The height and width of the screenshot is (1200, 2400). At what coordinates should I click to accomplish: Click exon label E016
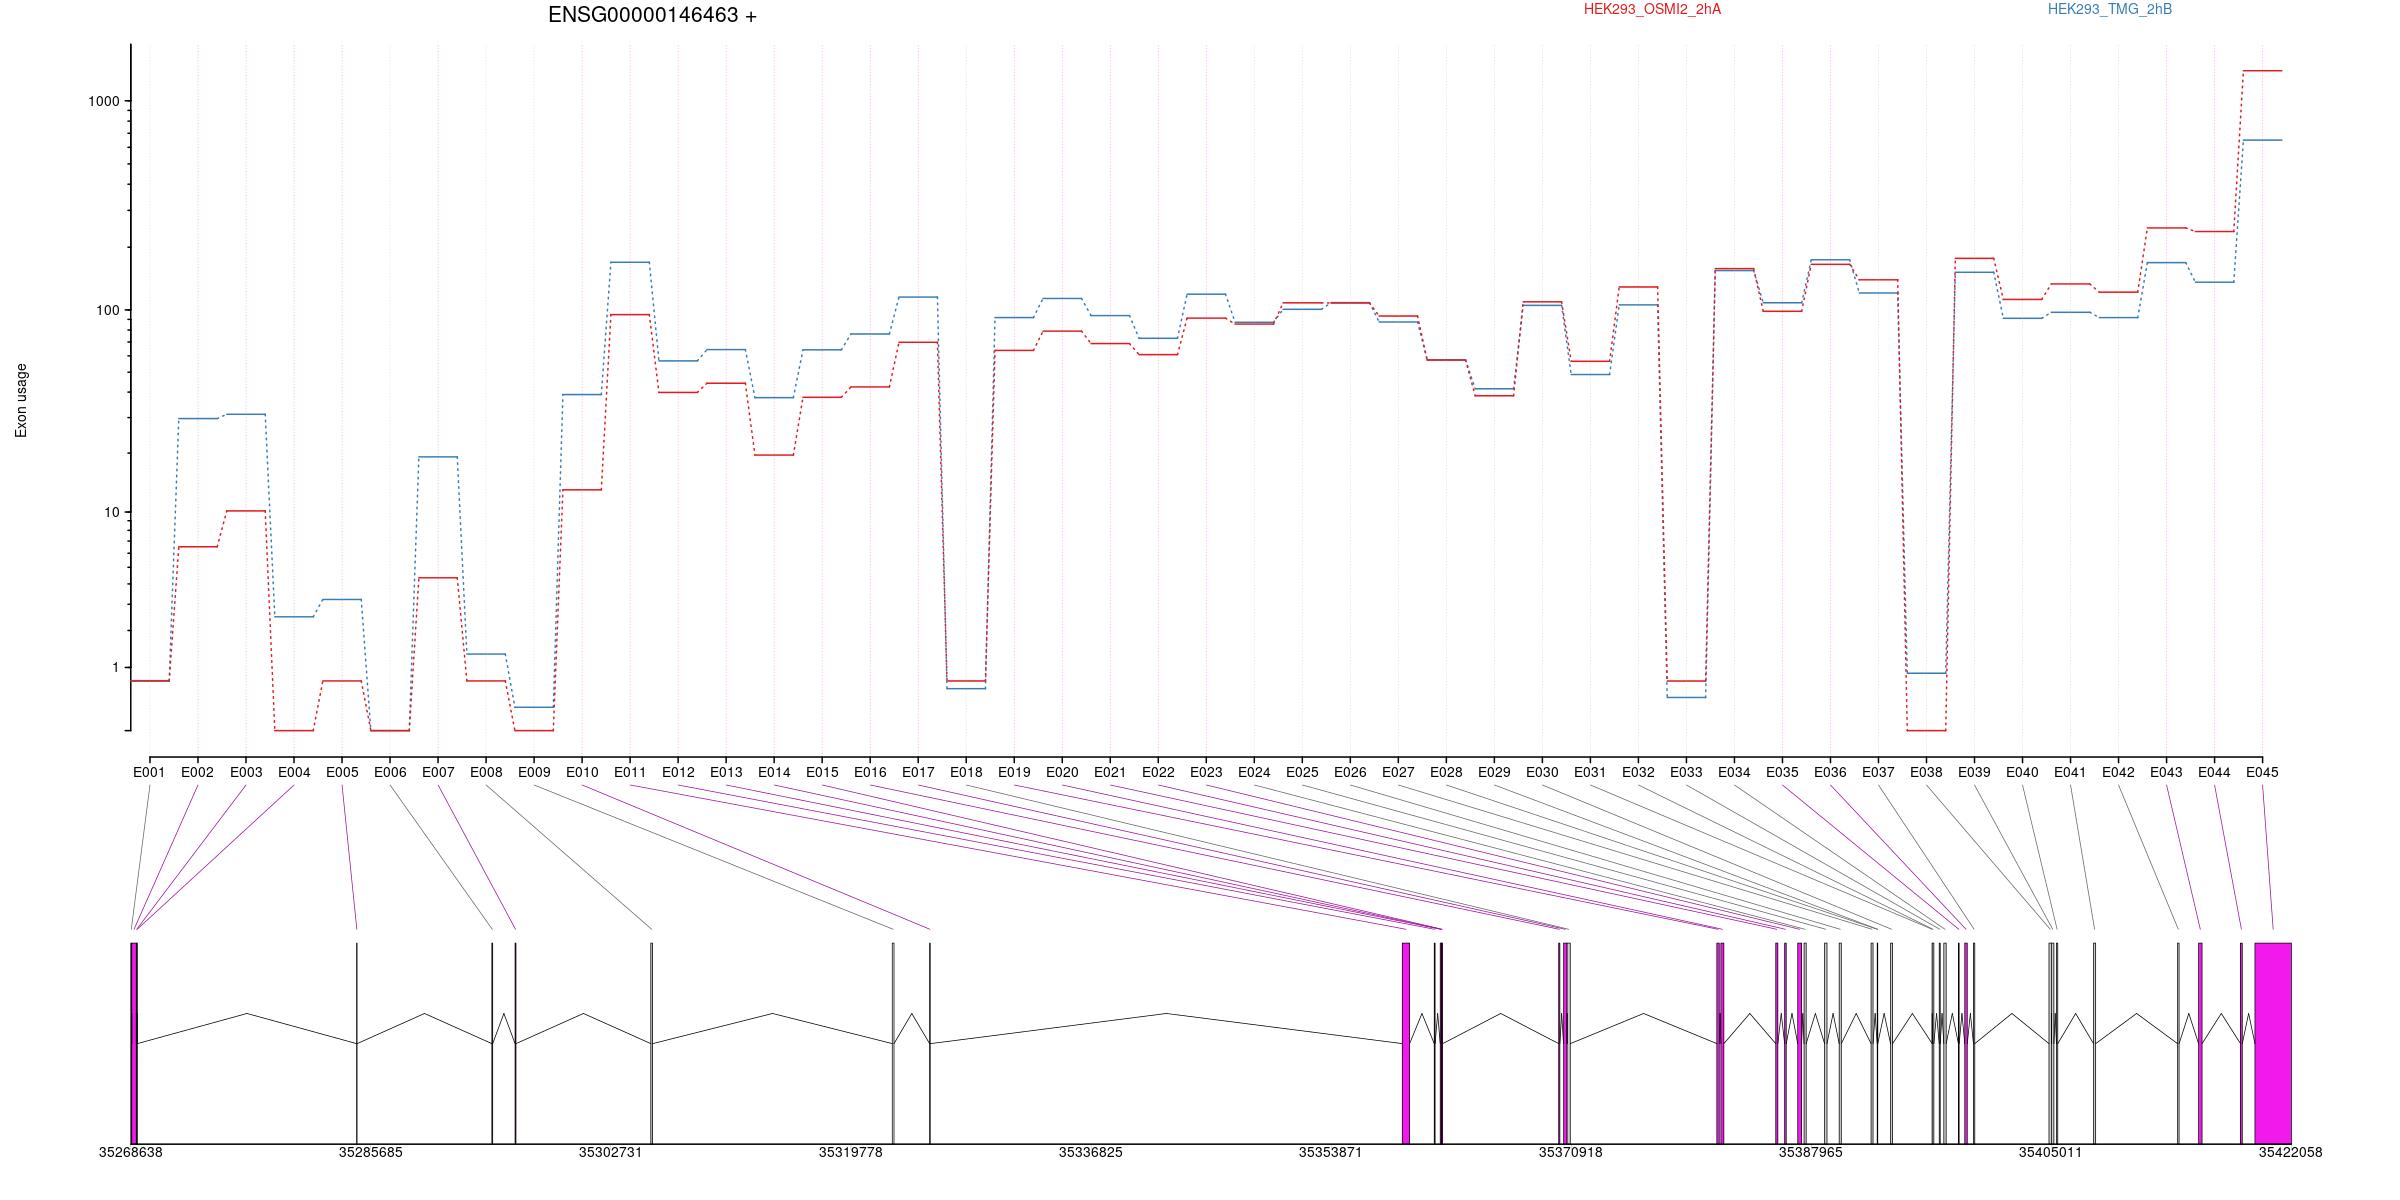[x=870, y=772]
